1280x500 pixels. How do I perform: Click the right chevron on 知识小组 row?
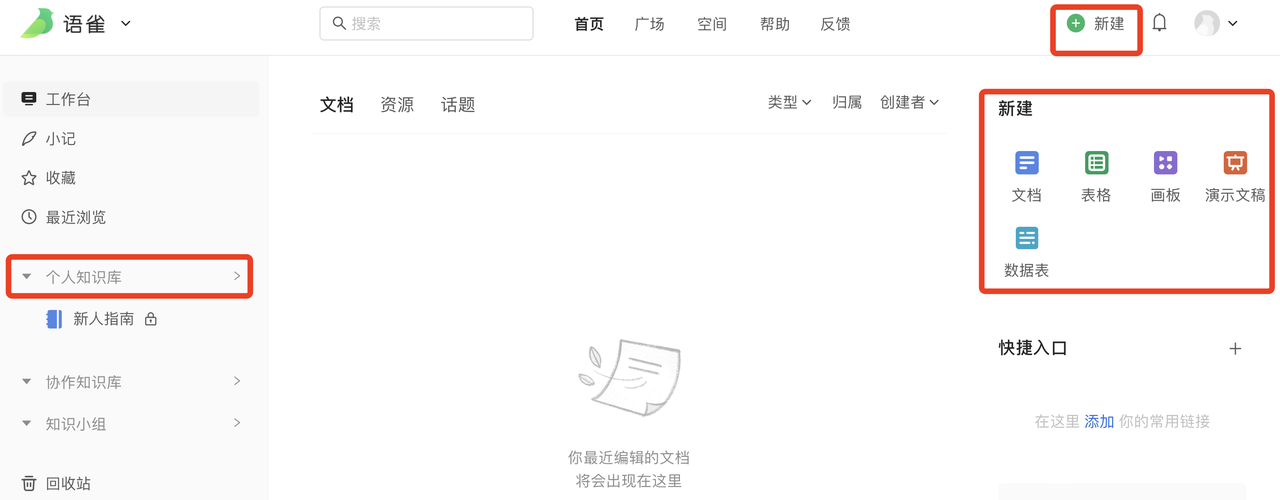237,423
